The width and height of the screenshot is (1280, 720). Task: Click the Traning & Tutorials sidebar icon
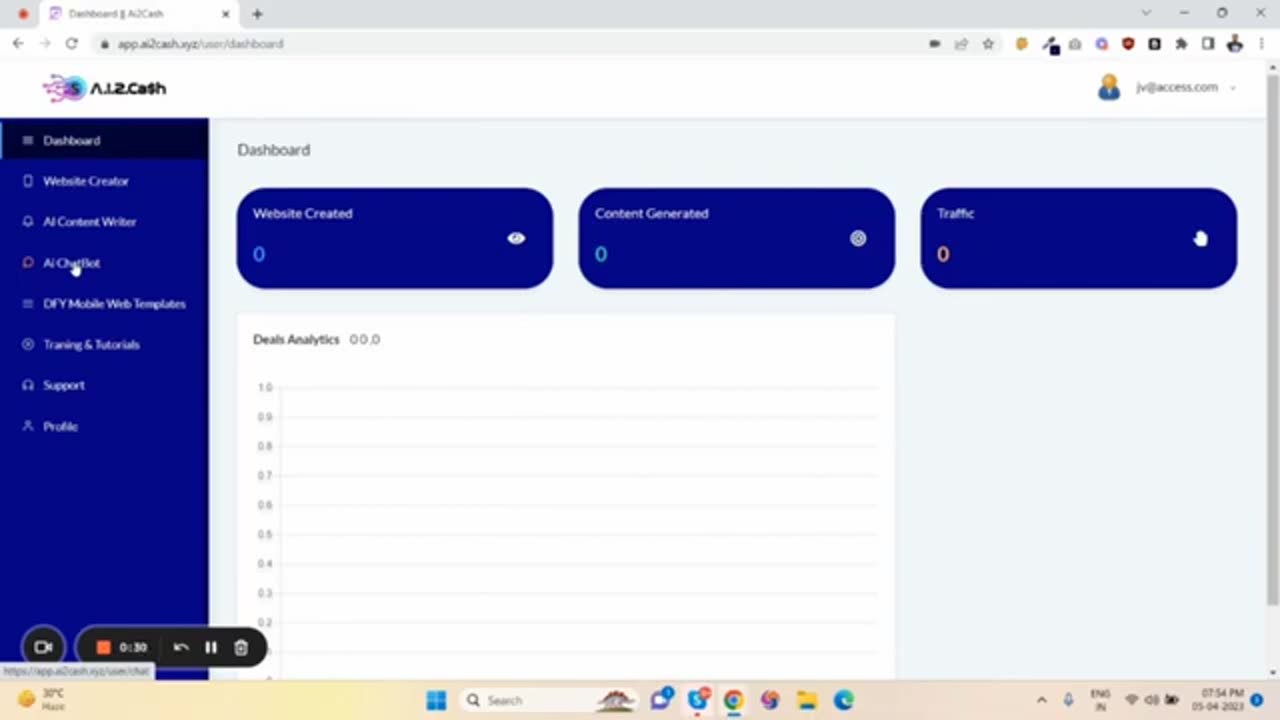[x=27, y=344]
